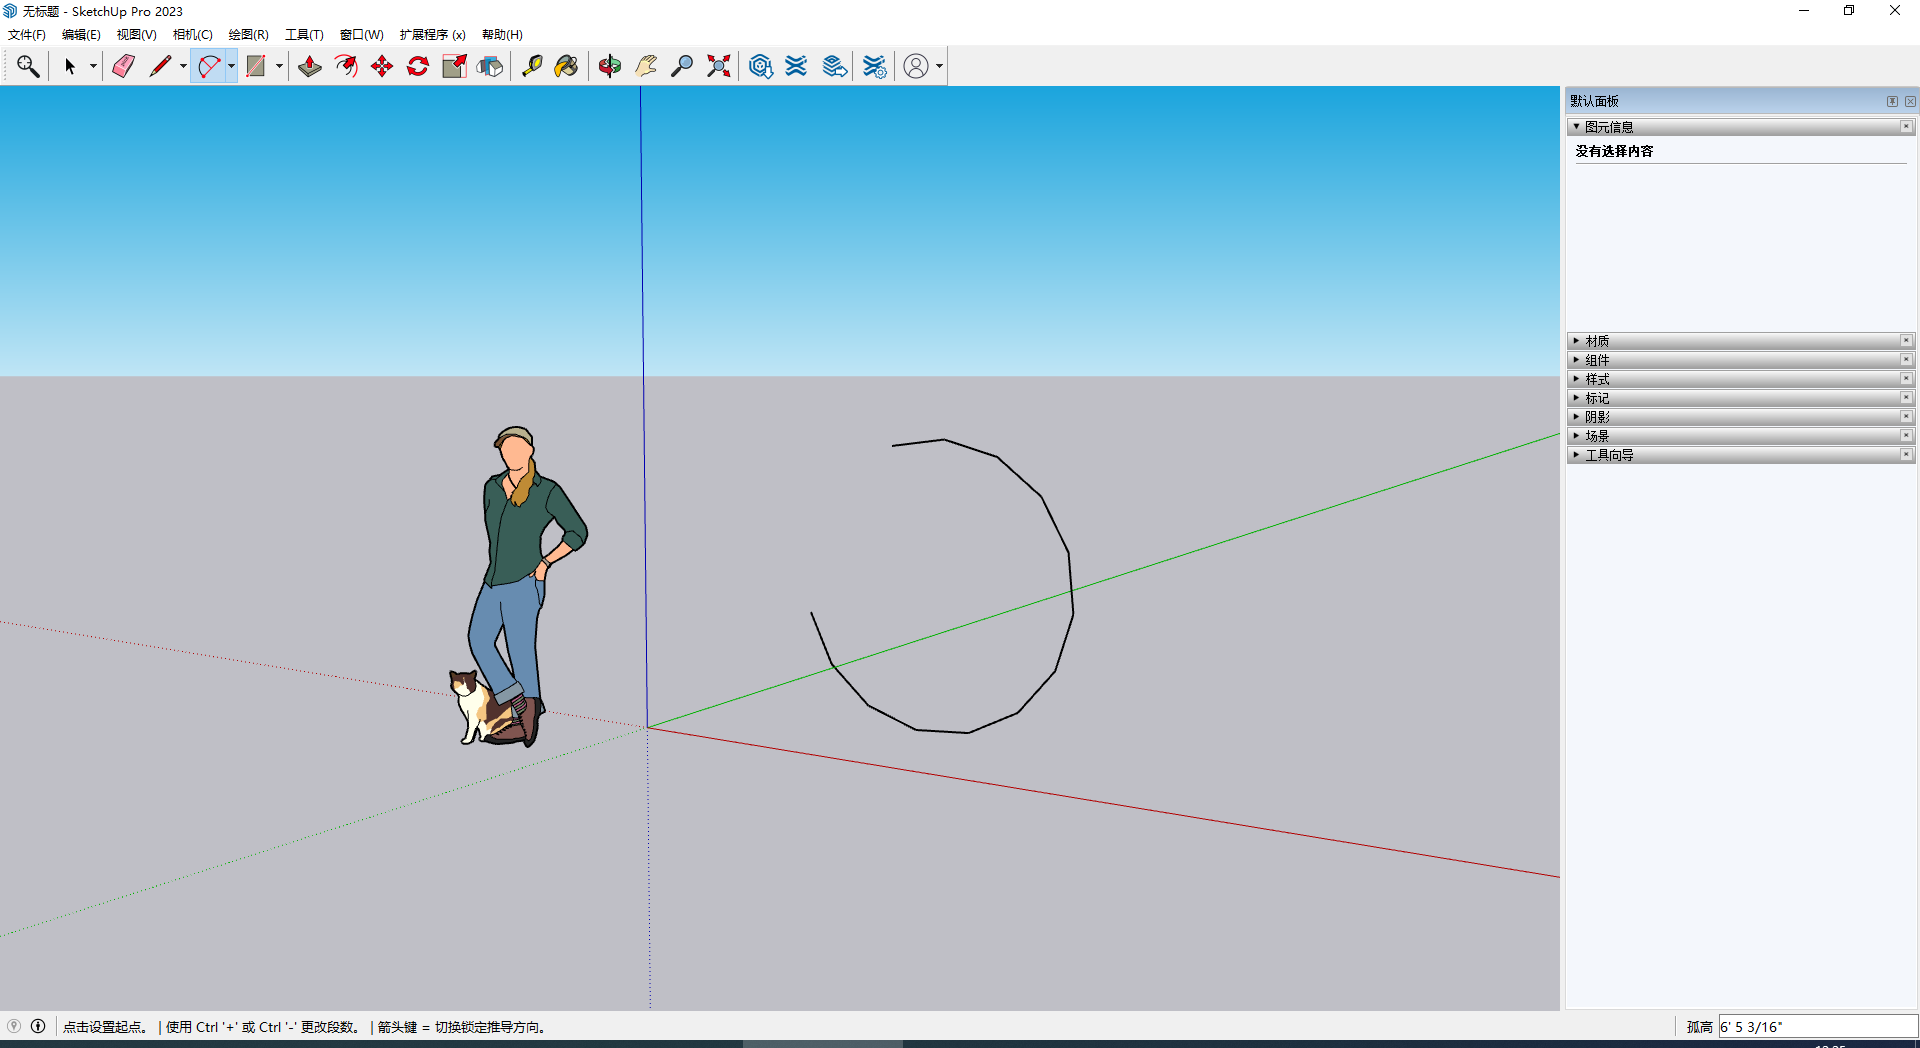The width and height of the screenshot is (1920, 1048).
Task: Select the Pan hand tool
Action: click(x=646, y=66)
